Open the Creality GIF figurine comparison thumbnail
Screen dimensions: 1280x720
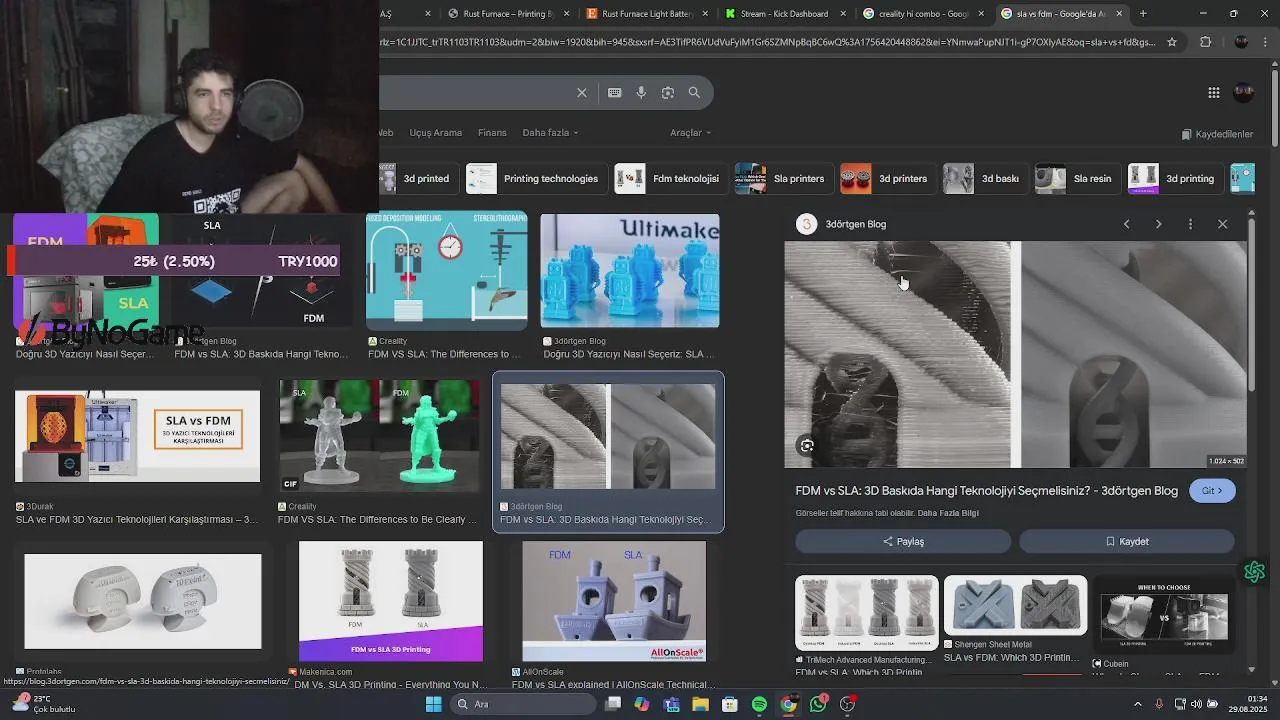click(x=379, y=436)
